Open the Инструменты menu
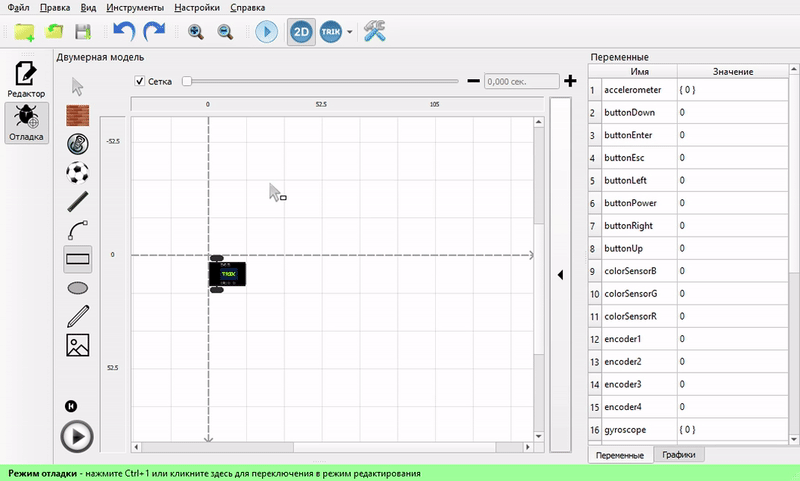The height and width of the screenshot is (481, 800). [135, 8]
